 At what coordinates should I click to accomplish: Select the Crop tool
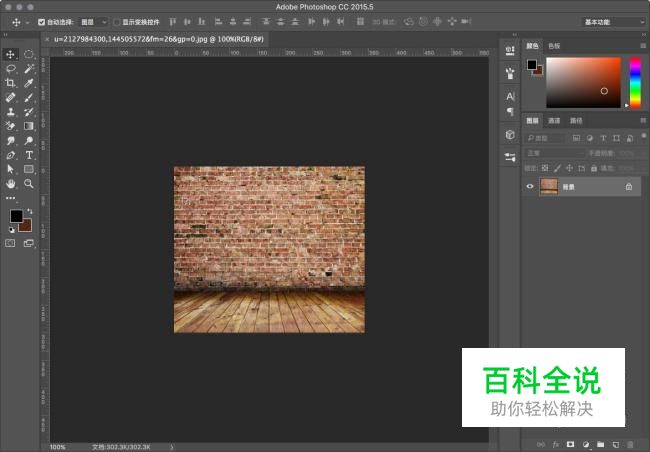point(11,83)
